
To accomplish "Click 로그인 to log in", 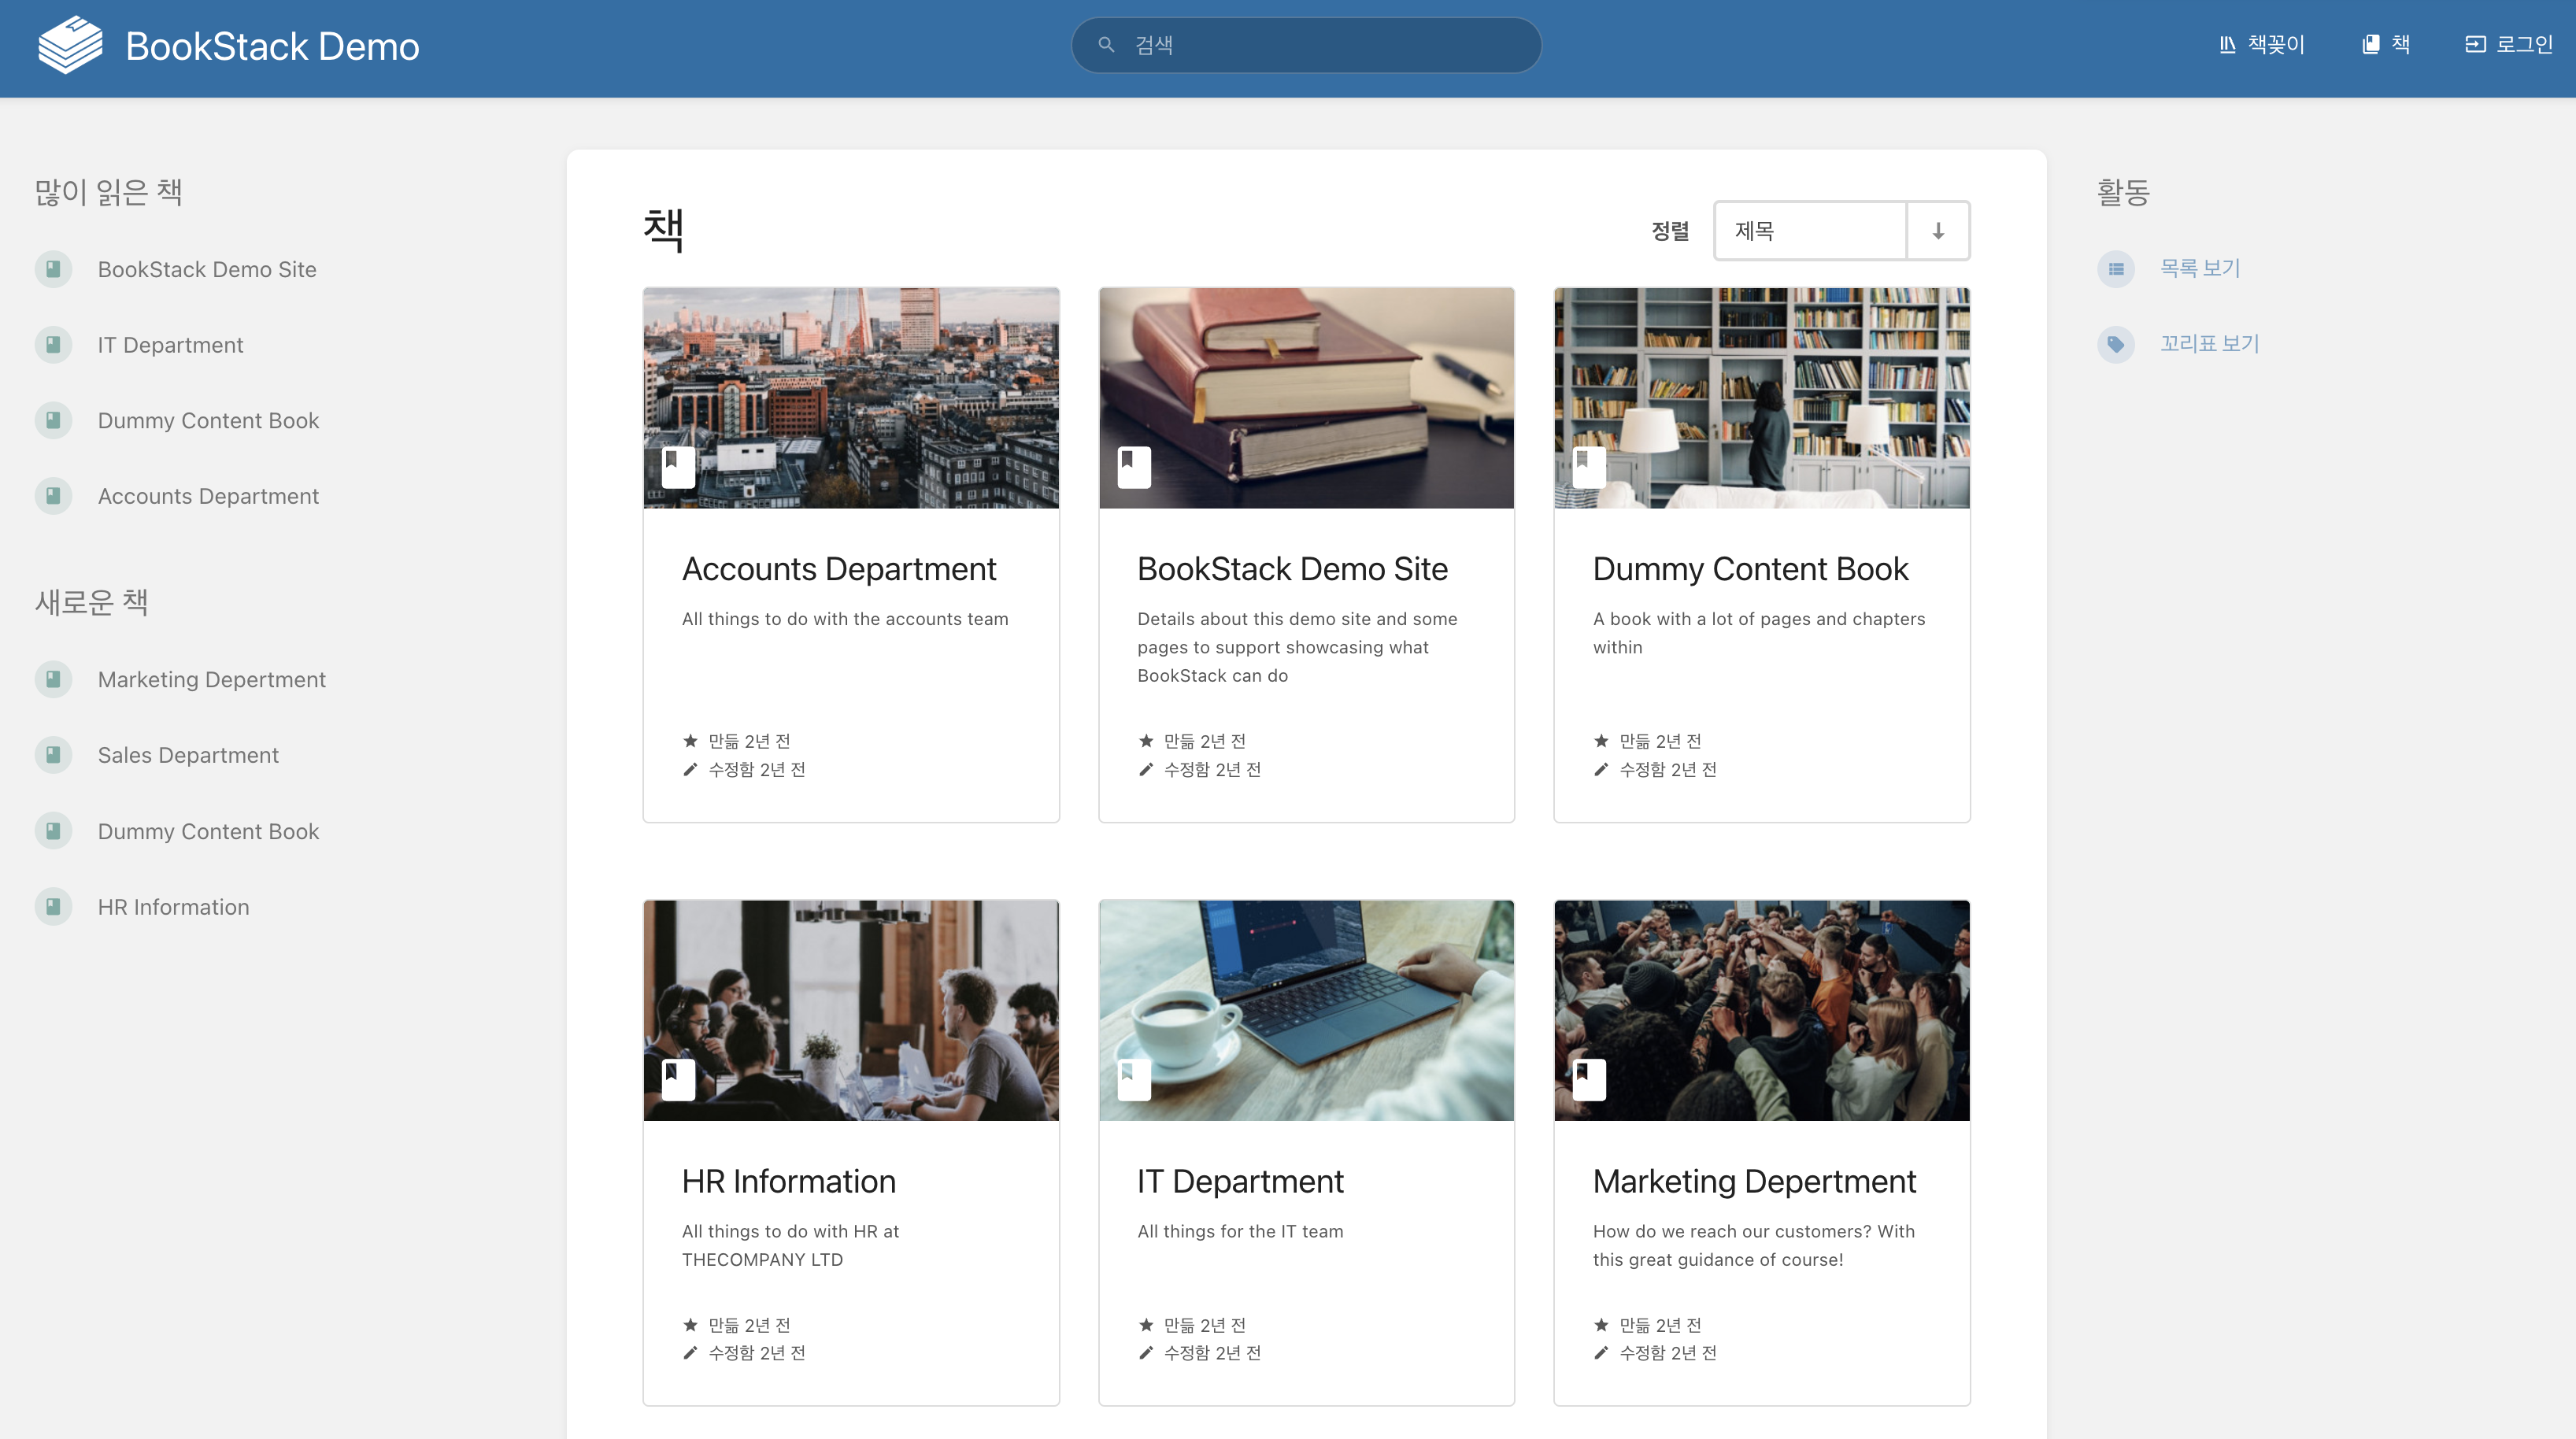I will pos(2508,45).
